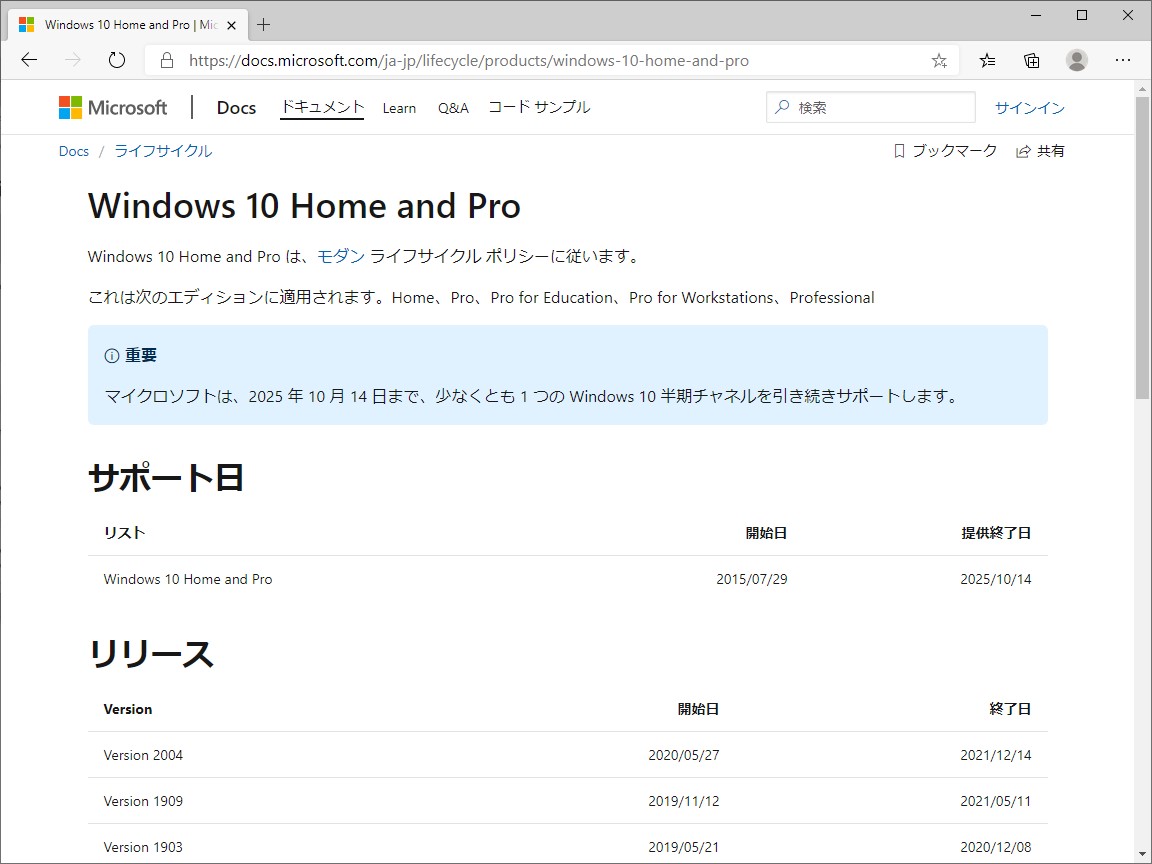Click the 2020/05/27 date cell
Image resolution: width=1152 pixels, height=864 pixels.
(683, 755)
